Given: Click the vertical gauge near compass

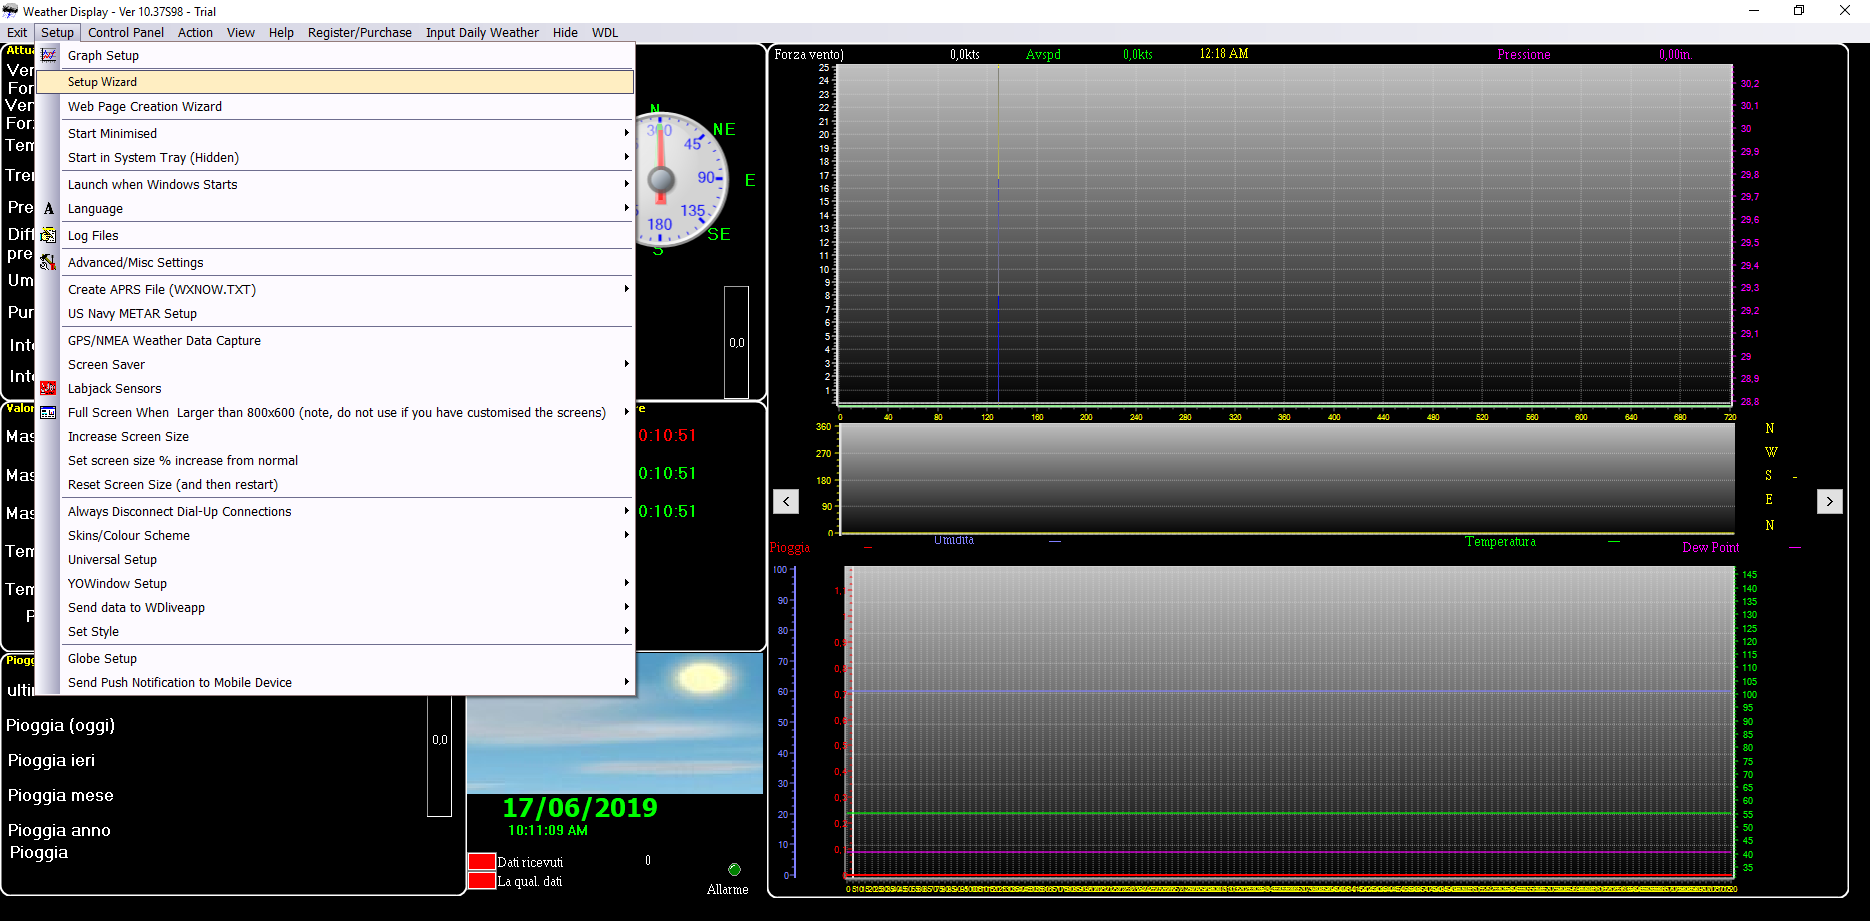Looking at the screenshot, I should [x=736, y=342].
